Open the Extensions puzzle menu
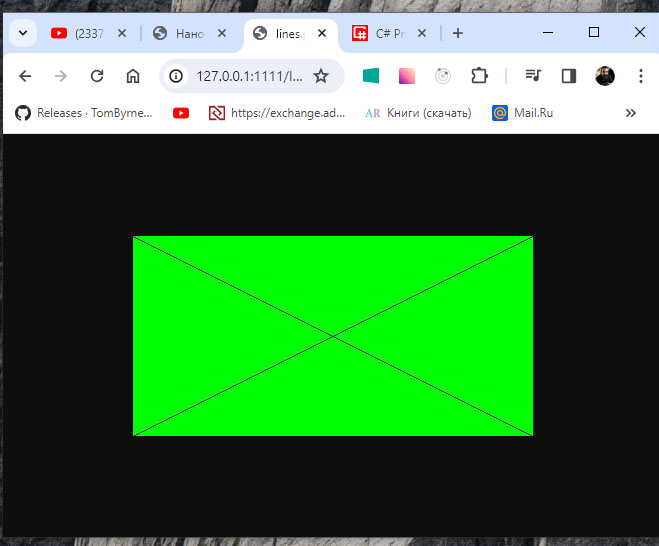The image size is (659, 546). pyautogui.click(x=479, y=76)
